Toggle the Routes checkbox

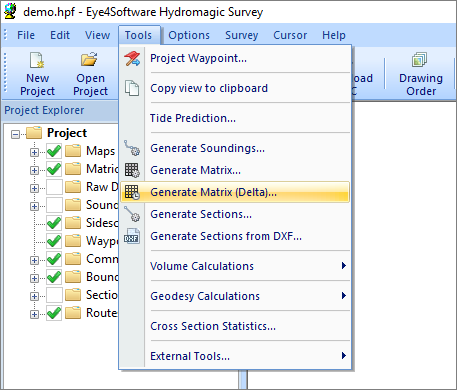pos(54,313)
